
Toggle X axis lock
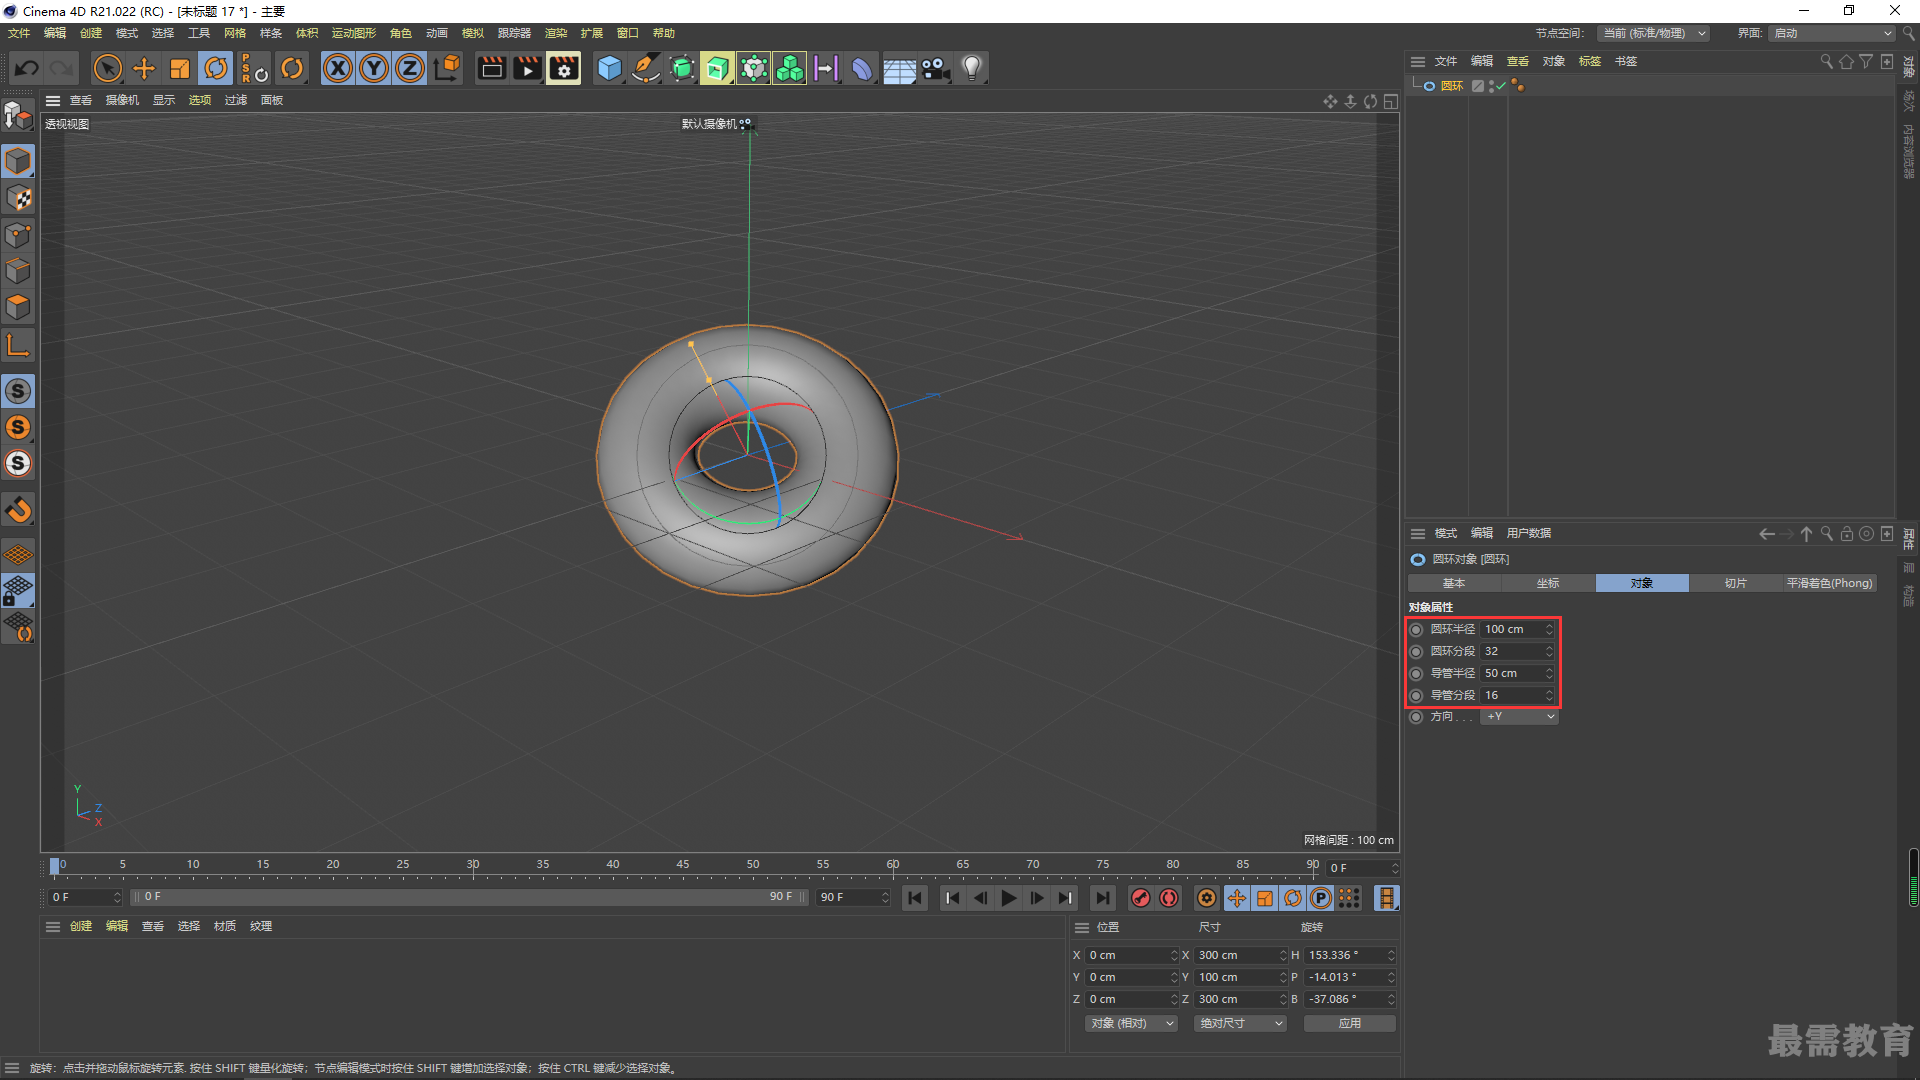click(338, 68)
